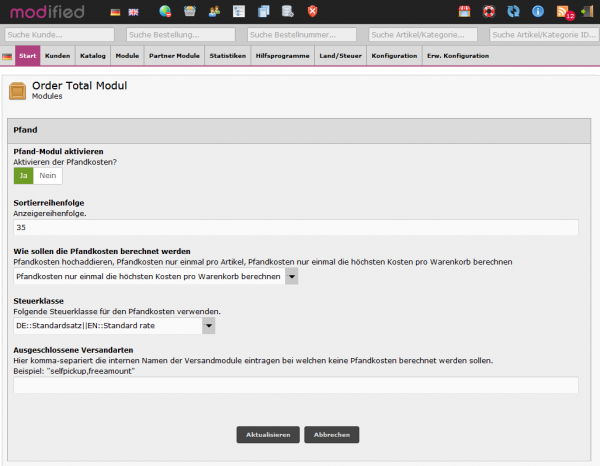The image size is (600, 466).
Task: Click the customers (people) icon in top bar
Action: [214, 12]
